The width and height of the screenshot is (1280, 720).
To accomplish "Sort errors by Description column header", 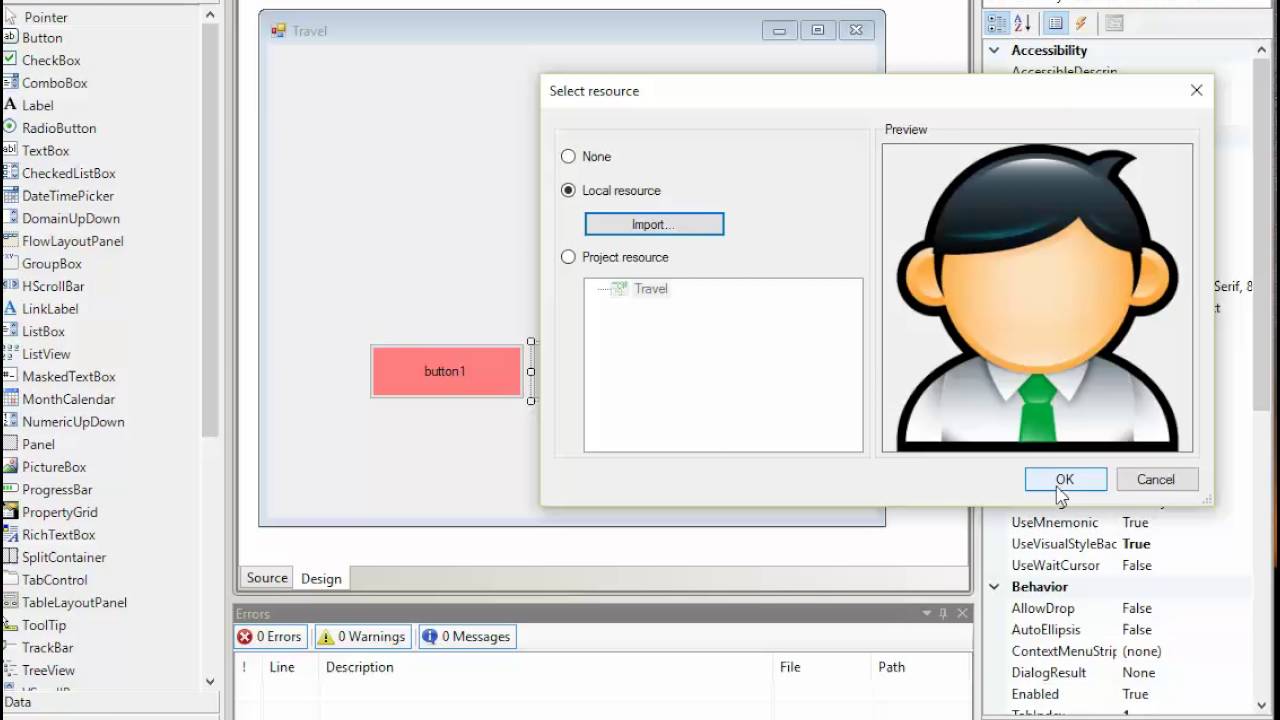I will [x=548, y=667].
